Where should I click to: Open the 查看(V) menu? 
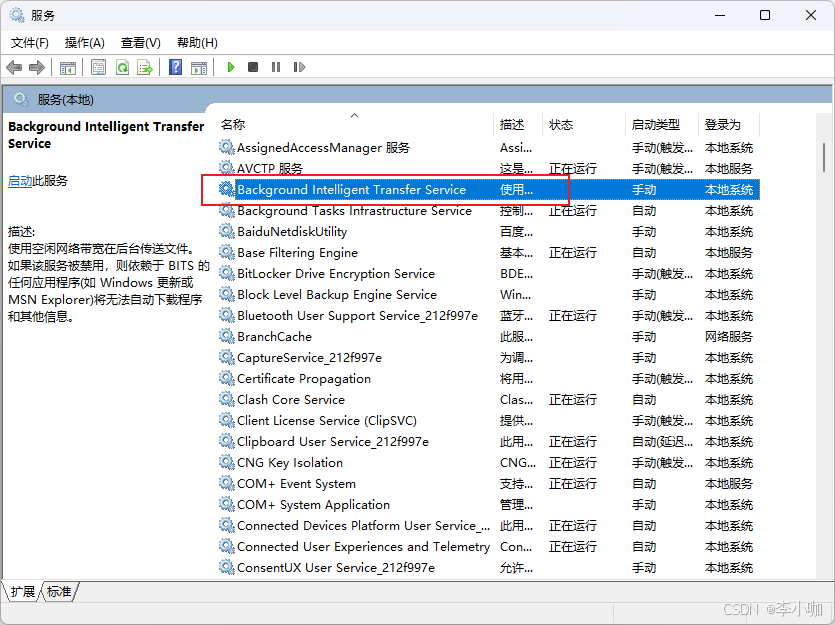(139, 43)
